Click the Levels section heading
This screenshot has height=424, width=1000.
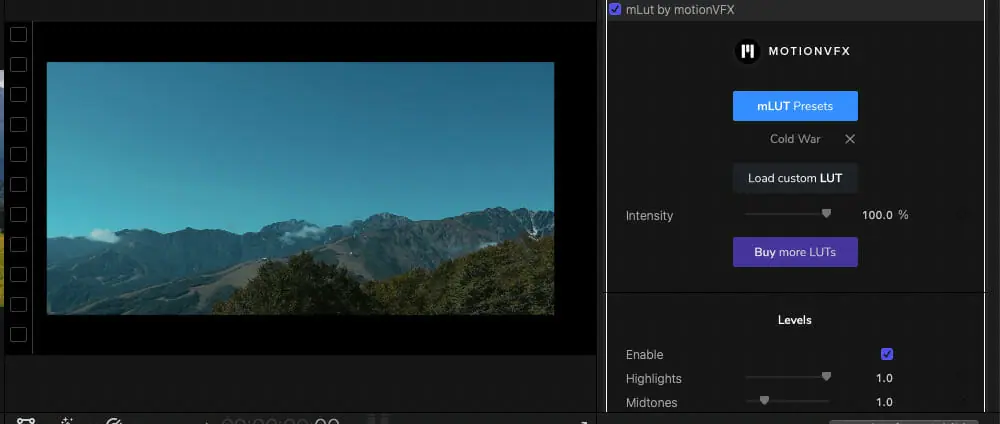pos(795,320)
